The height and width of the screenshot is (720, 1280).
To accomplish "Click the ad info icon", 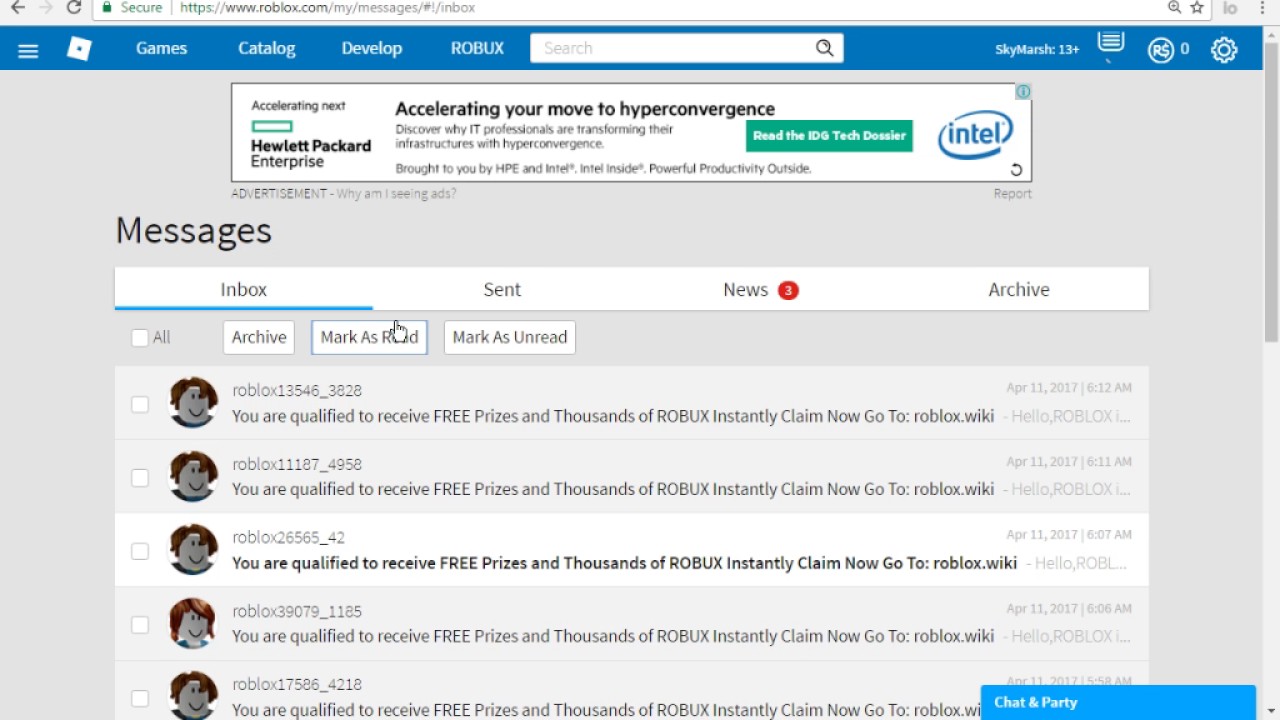I will [x=1023, y=92].
